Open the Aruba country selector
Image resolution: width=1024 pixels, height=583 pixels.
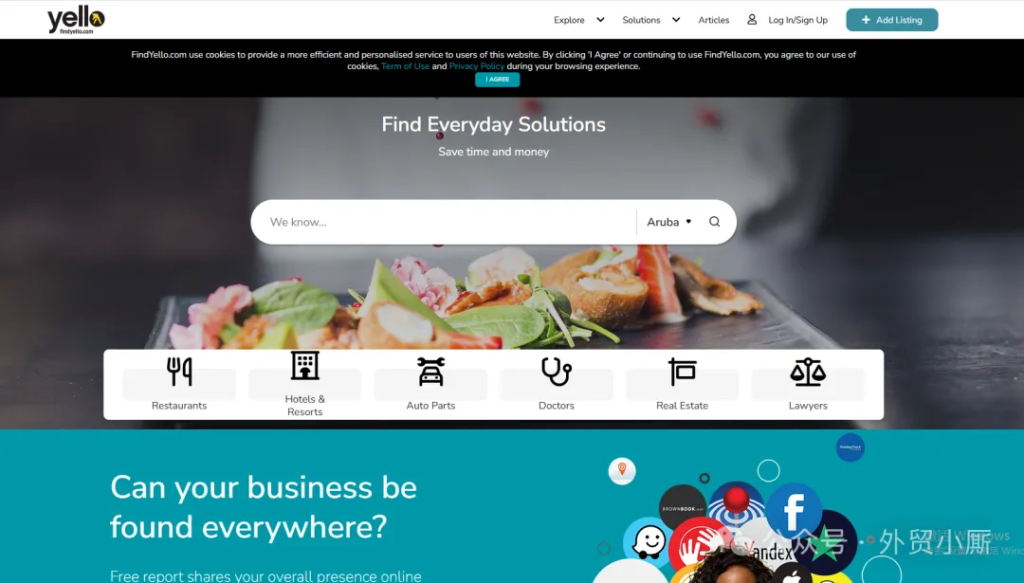pos(669,222)
